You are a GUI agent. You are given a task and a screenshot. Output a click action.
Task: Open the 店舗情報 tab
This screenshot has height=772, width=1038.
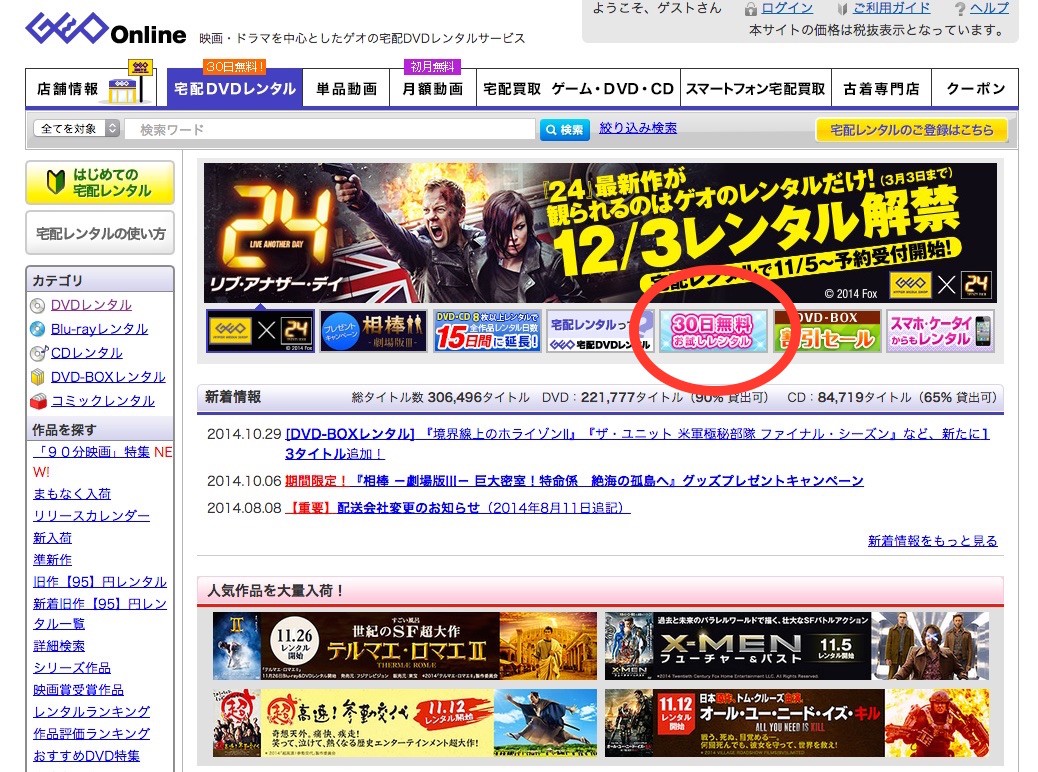(91, 88)
